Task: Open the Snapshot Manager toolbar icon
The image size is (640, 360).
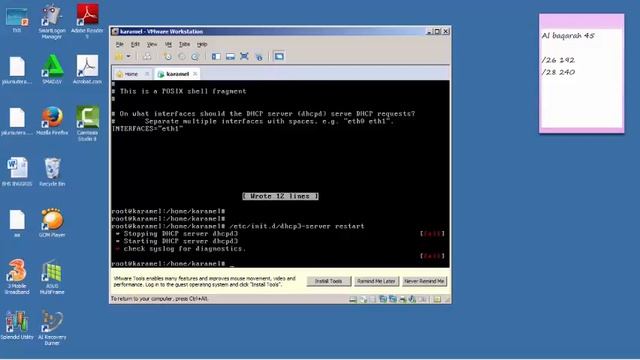Action: [195, 56]
